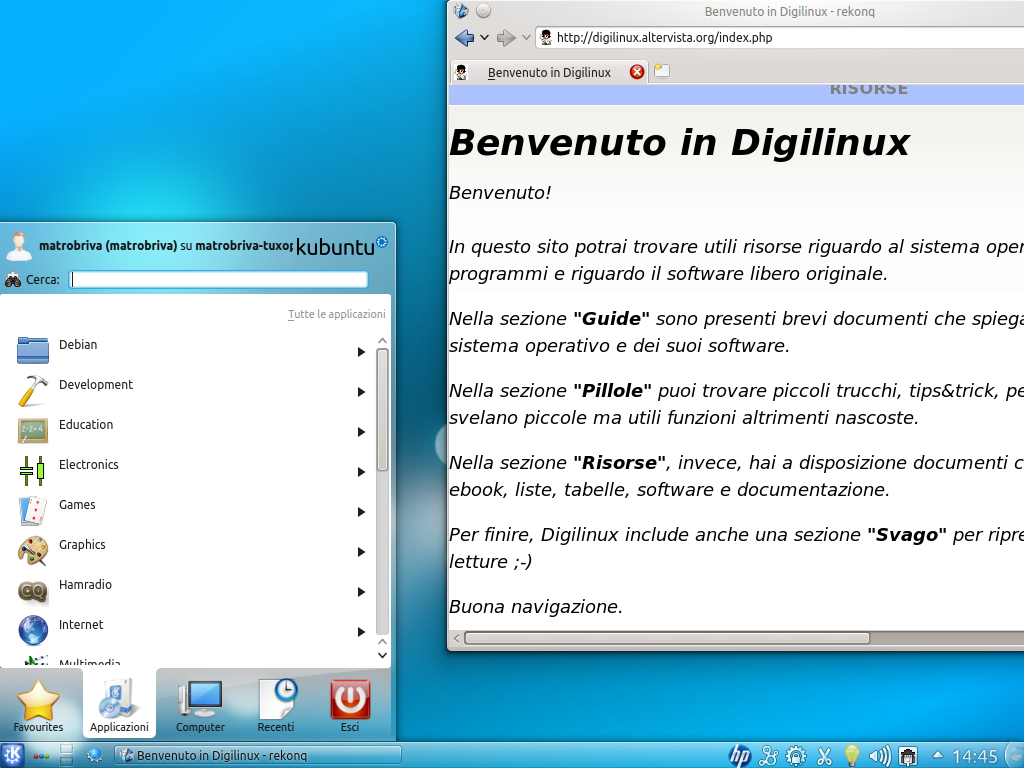
Task: Click the device notifier tray icon
Action: tap(908, 756)
